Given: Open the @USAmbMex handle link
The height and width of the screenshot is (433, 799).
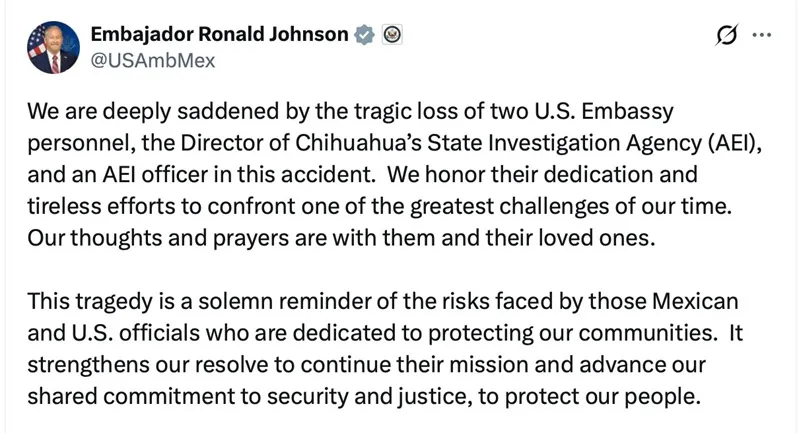Looking at the screenshot, I should coord(153,60).
